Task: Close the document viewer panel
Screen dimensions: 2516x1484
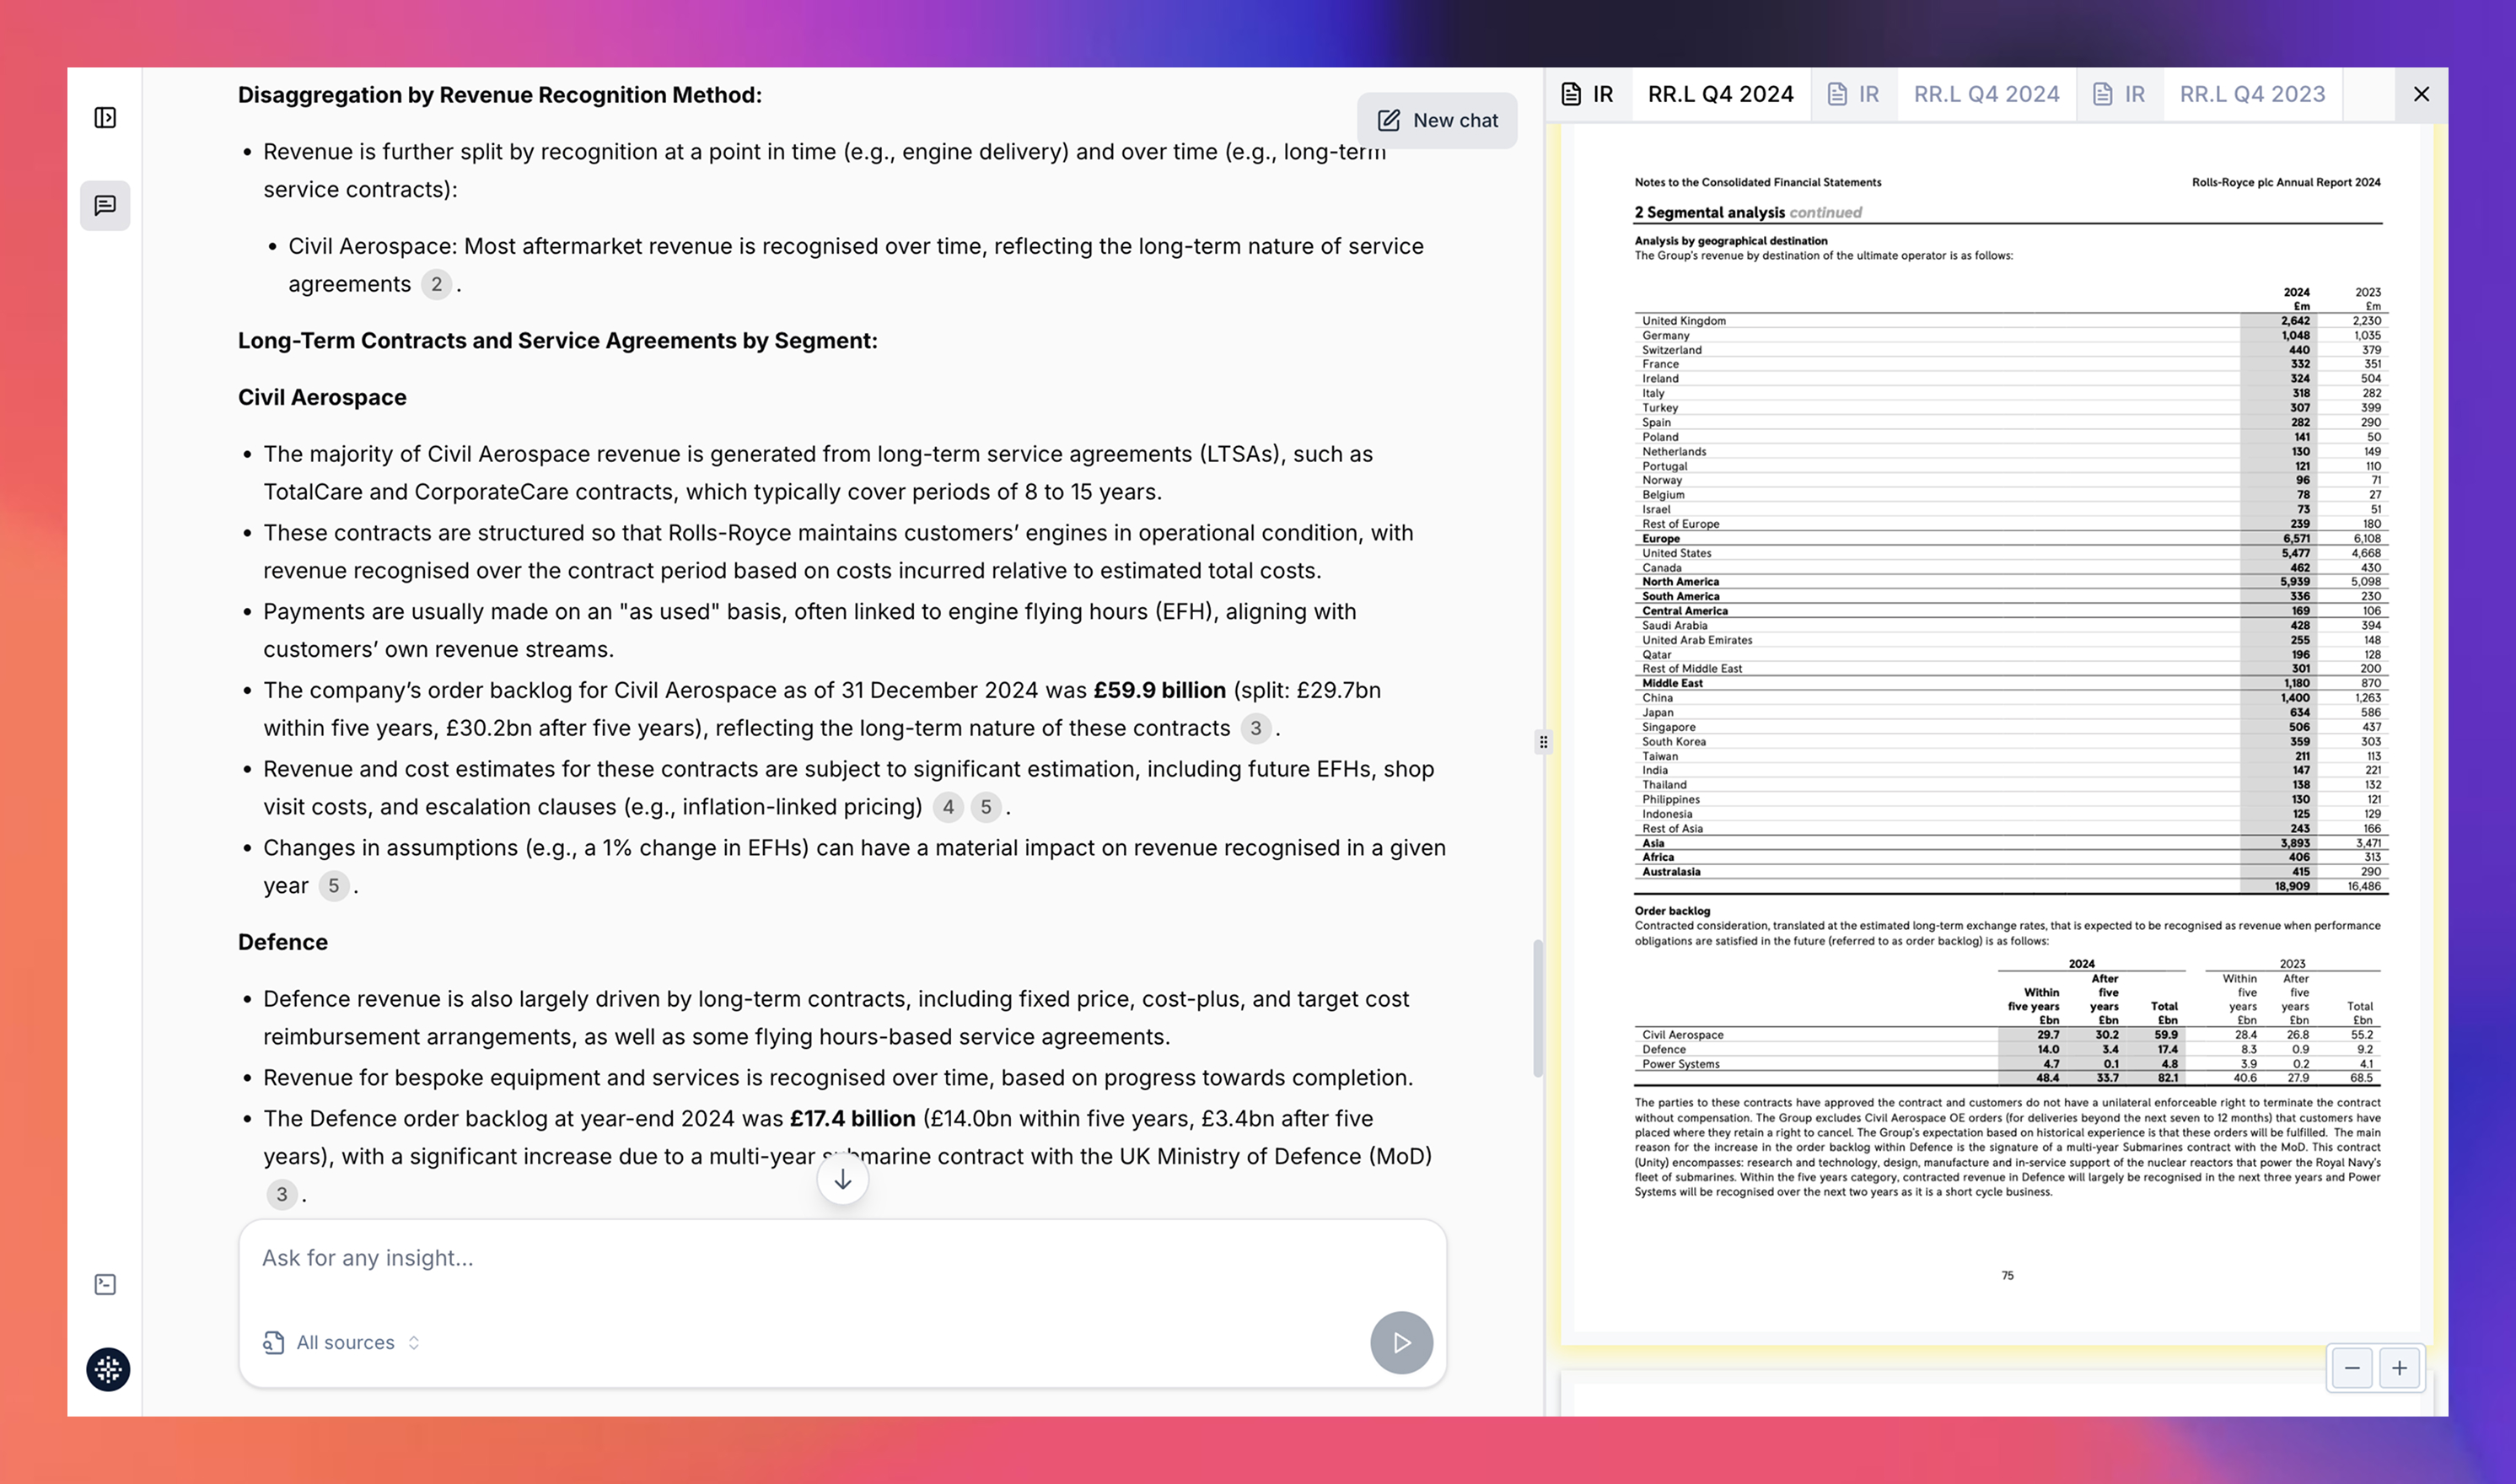Action: point(2421,94)
